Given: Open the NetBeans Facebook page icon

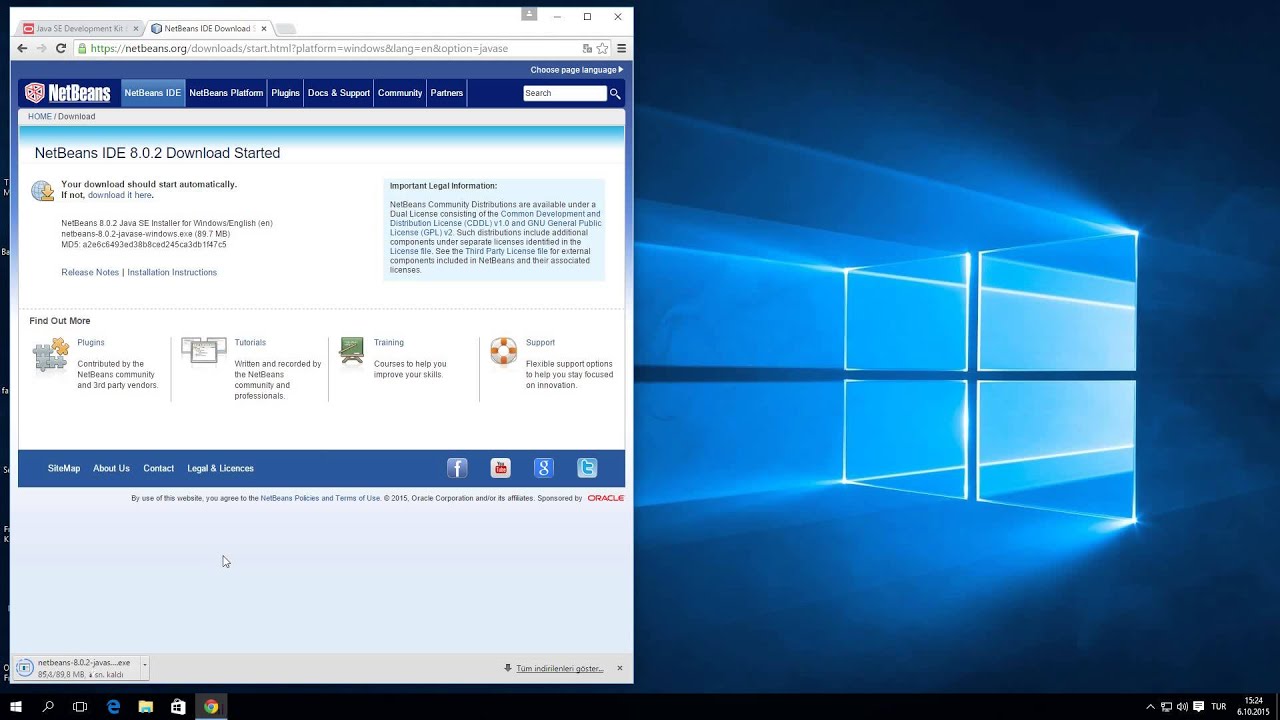Looking at the screenshot, I should tap(457, 468).
